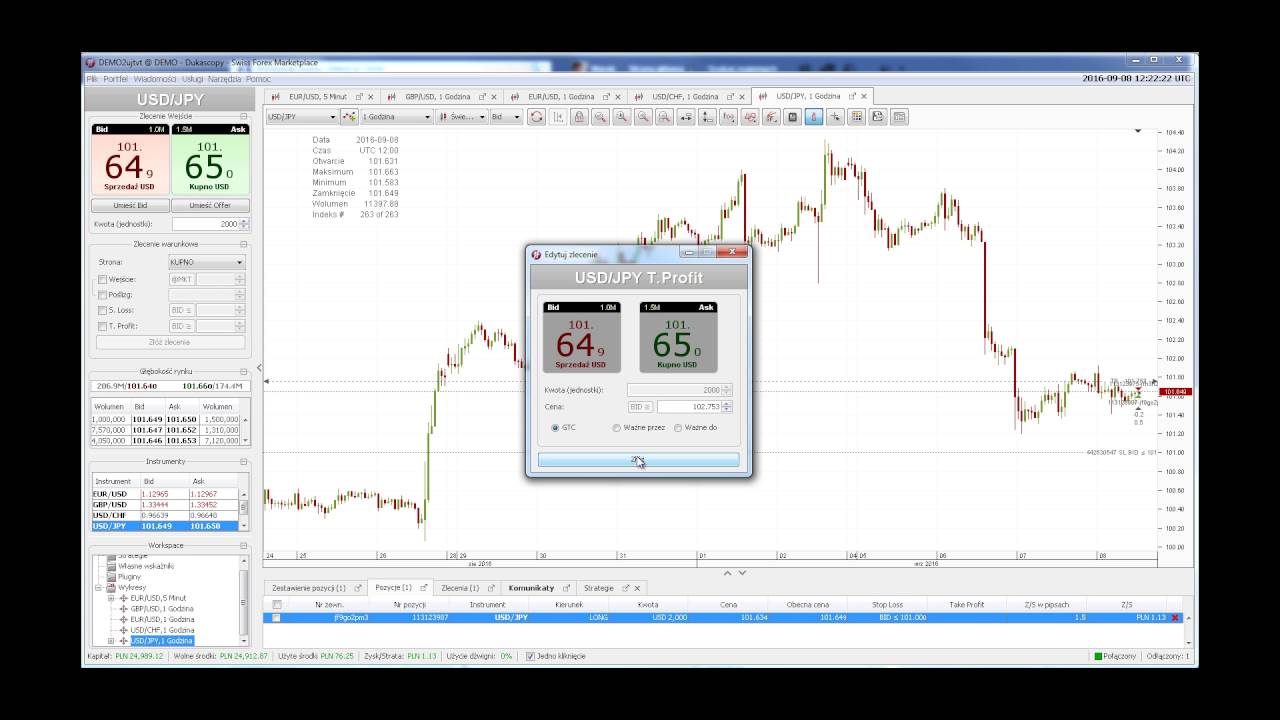Open the Plik menu

(x=92, y=79)
